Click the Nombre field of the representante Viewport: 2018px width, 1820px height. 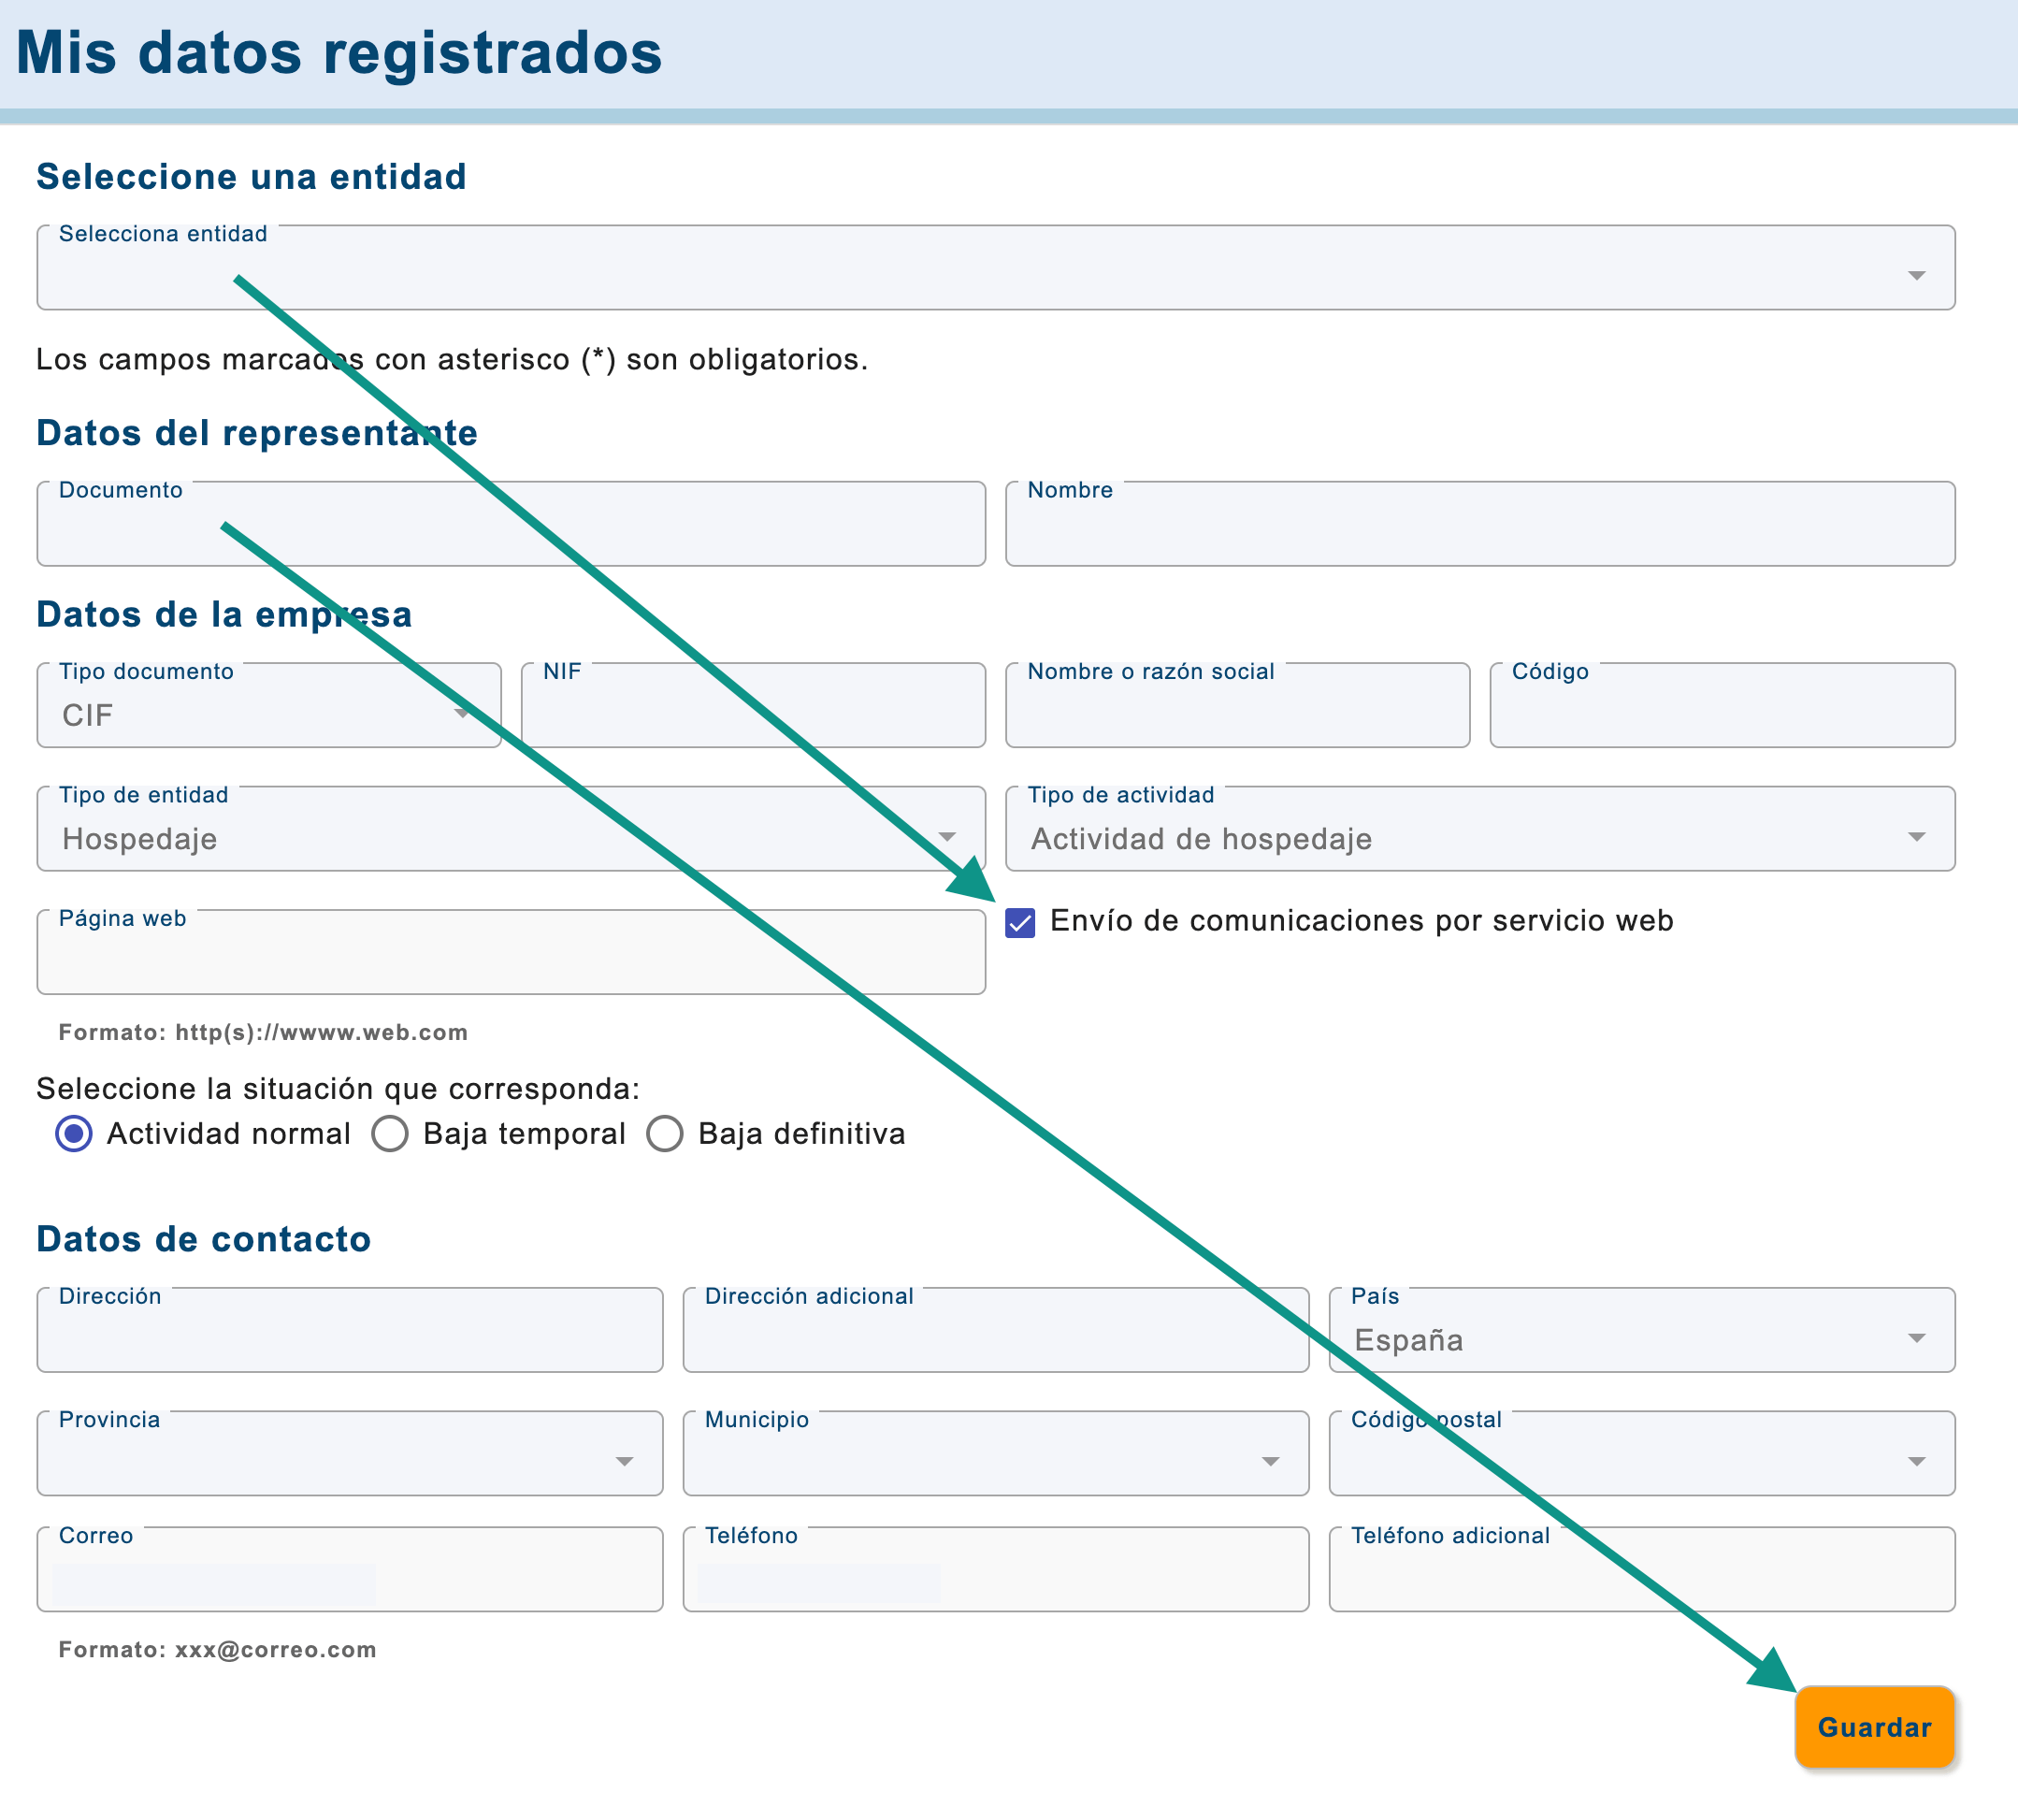coord(1480,524)
